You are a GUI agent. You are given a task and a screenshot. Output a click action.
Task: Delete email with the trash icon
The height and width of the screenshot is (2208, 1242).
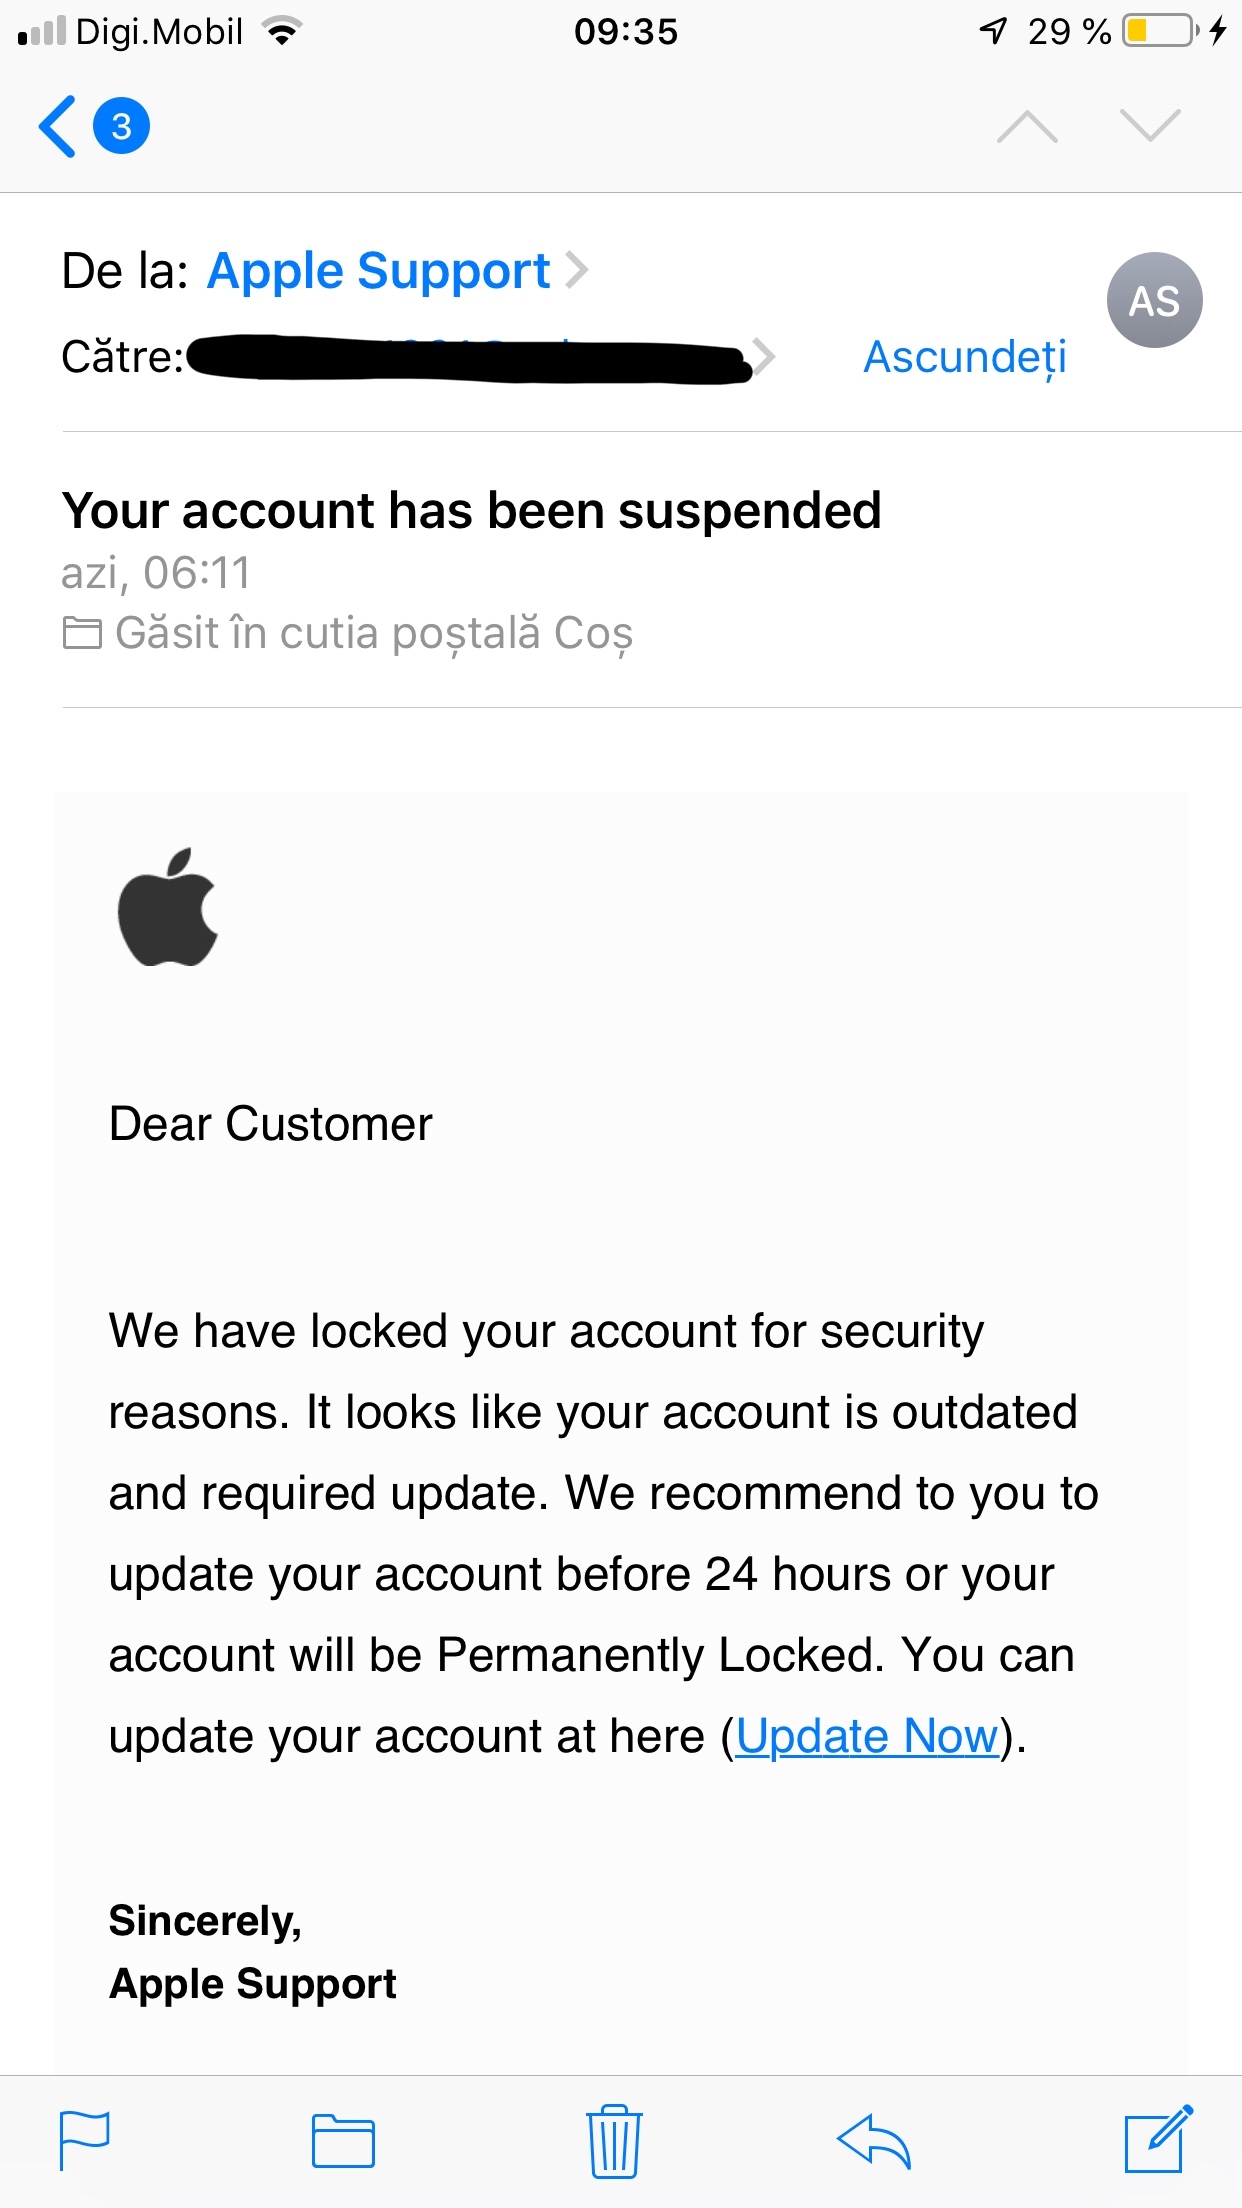coord(614,2140)
